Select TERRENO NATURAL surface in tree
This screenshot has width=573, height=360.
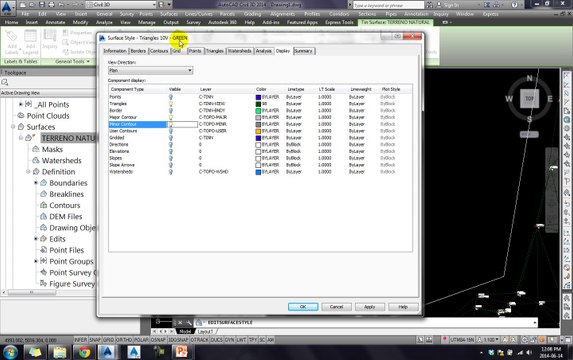pyautogui.click(x=68, y=138)
